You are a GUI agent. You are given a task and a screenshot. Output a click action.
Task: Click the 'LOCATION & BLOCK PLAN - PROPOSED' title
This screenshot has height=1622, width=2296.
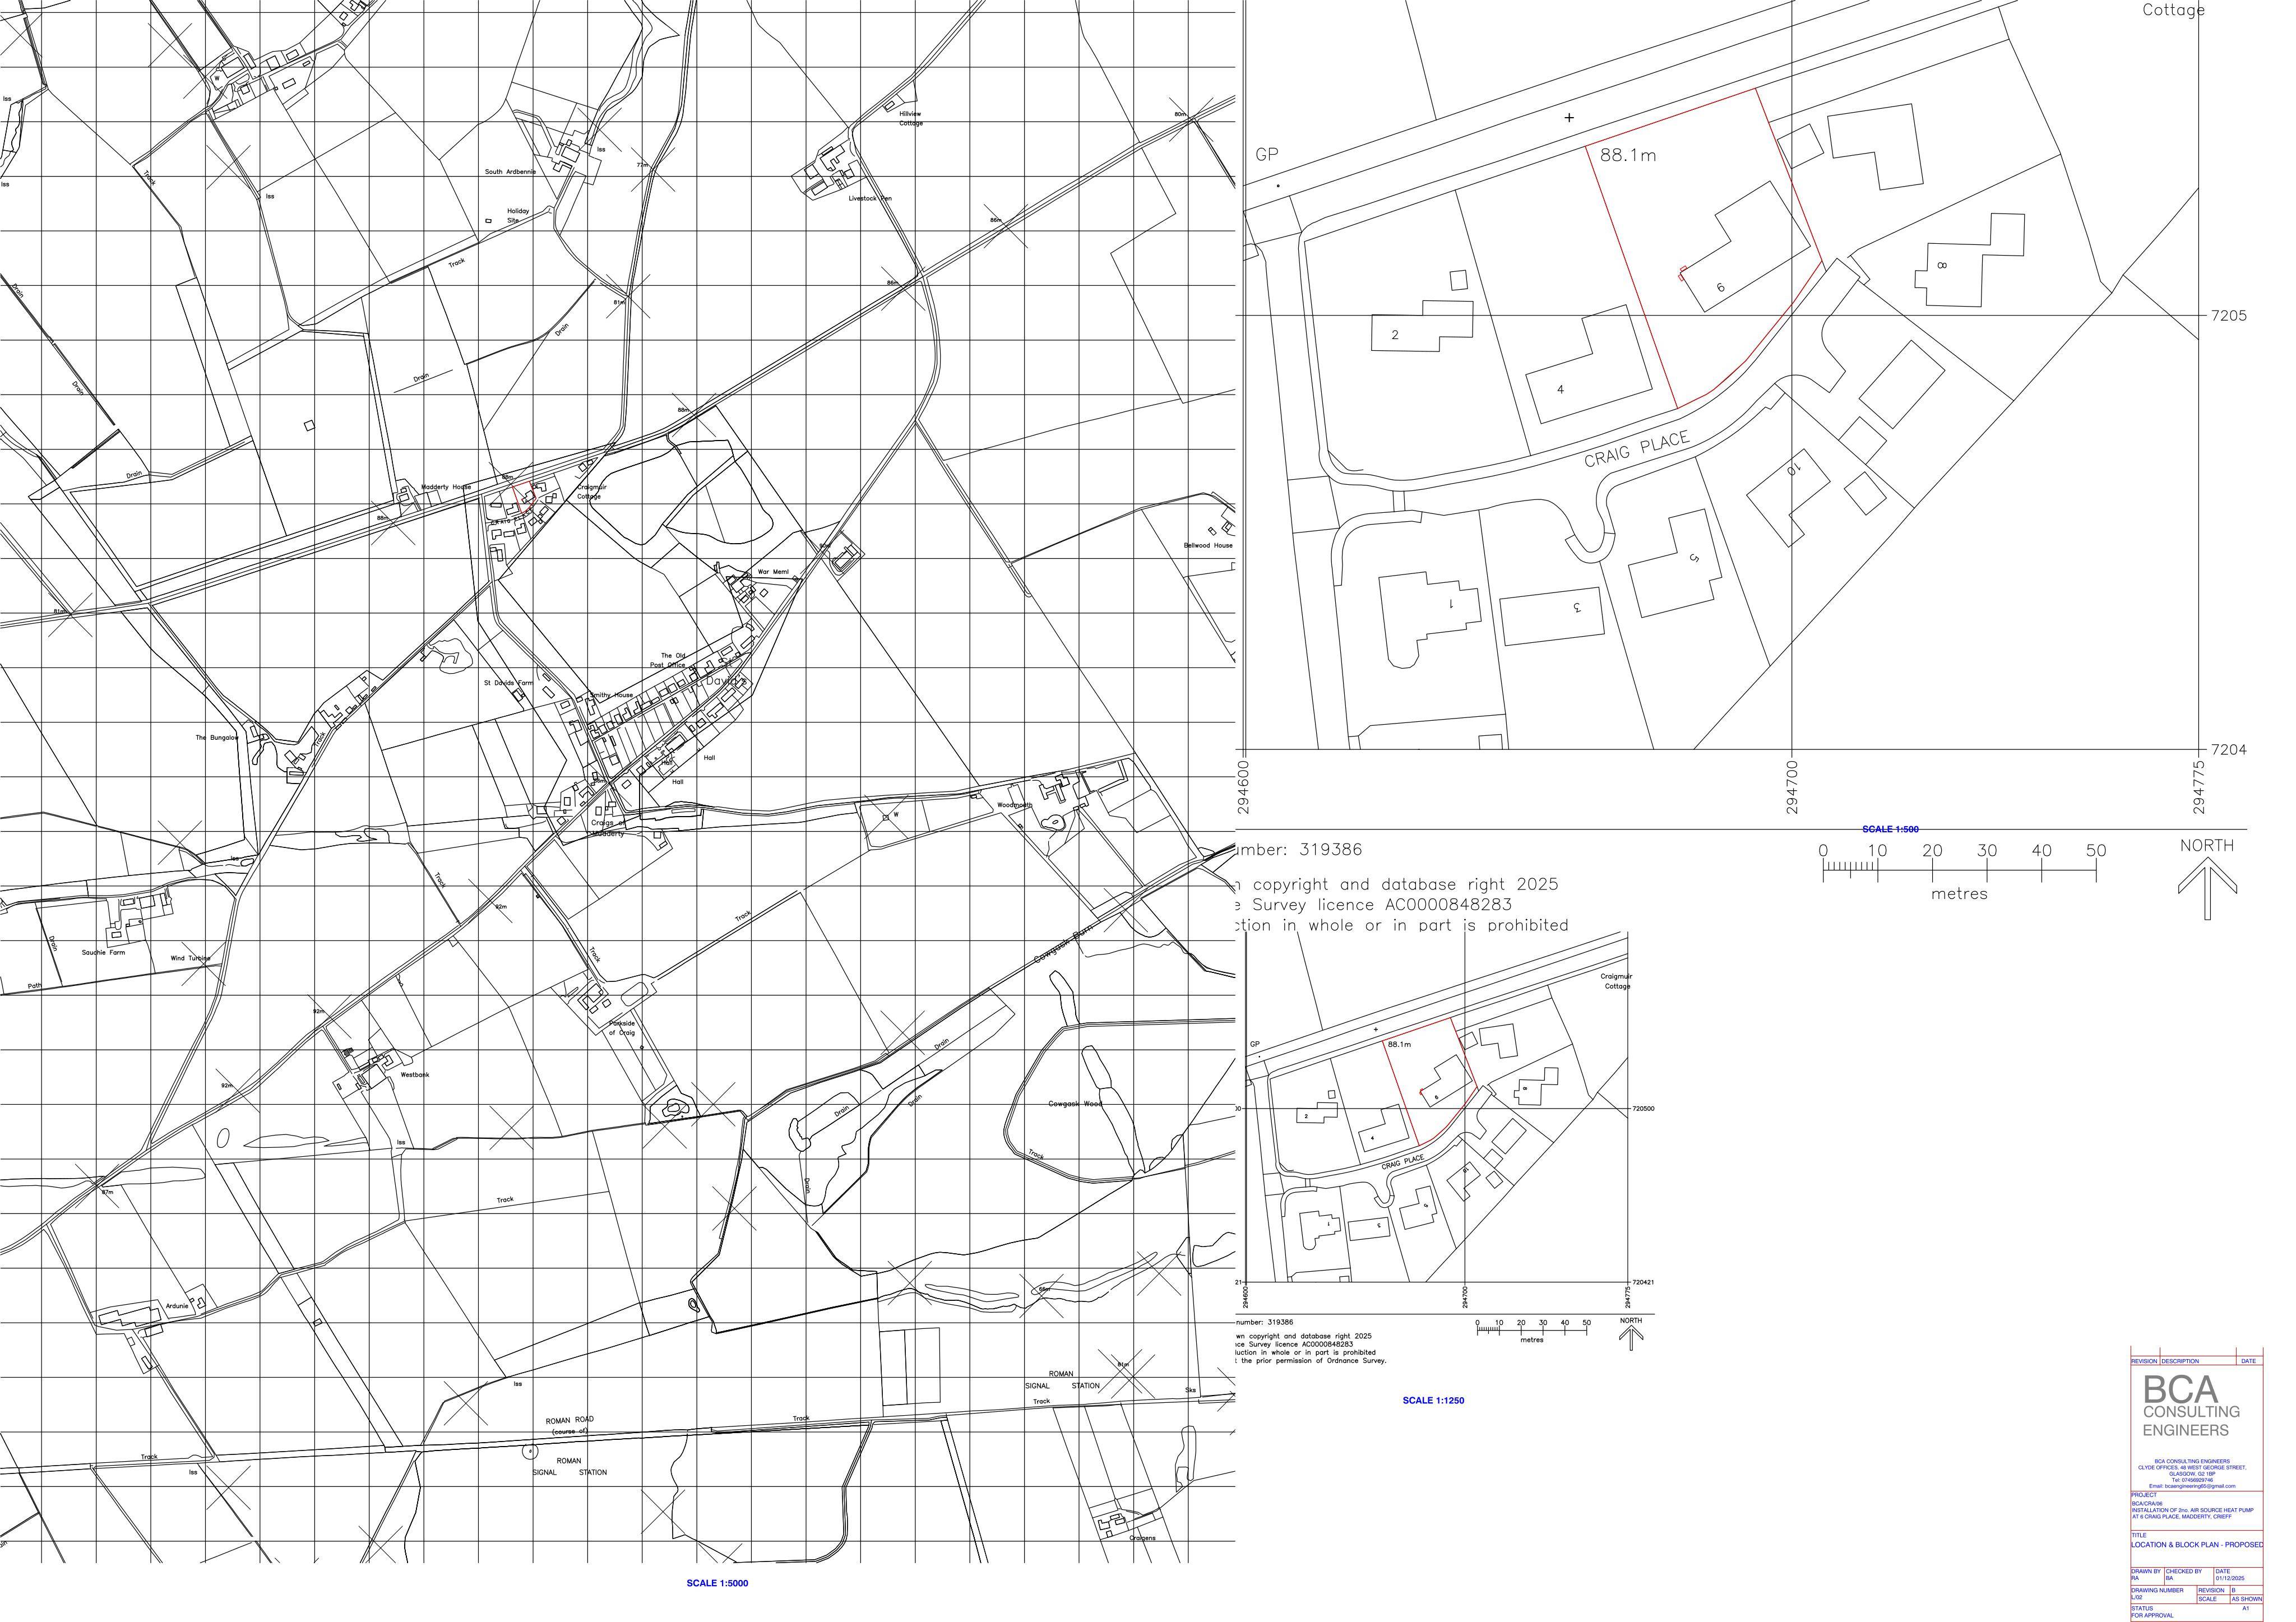pos(2197,1545)
